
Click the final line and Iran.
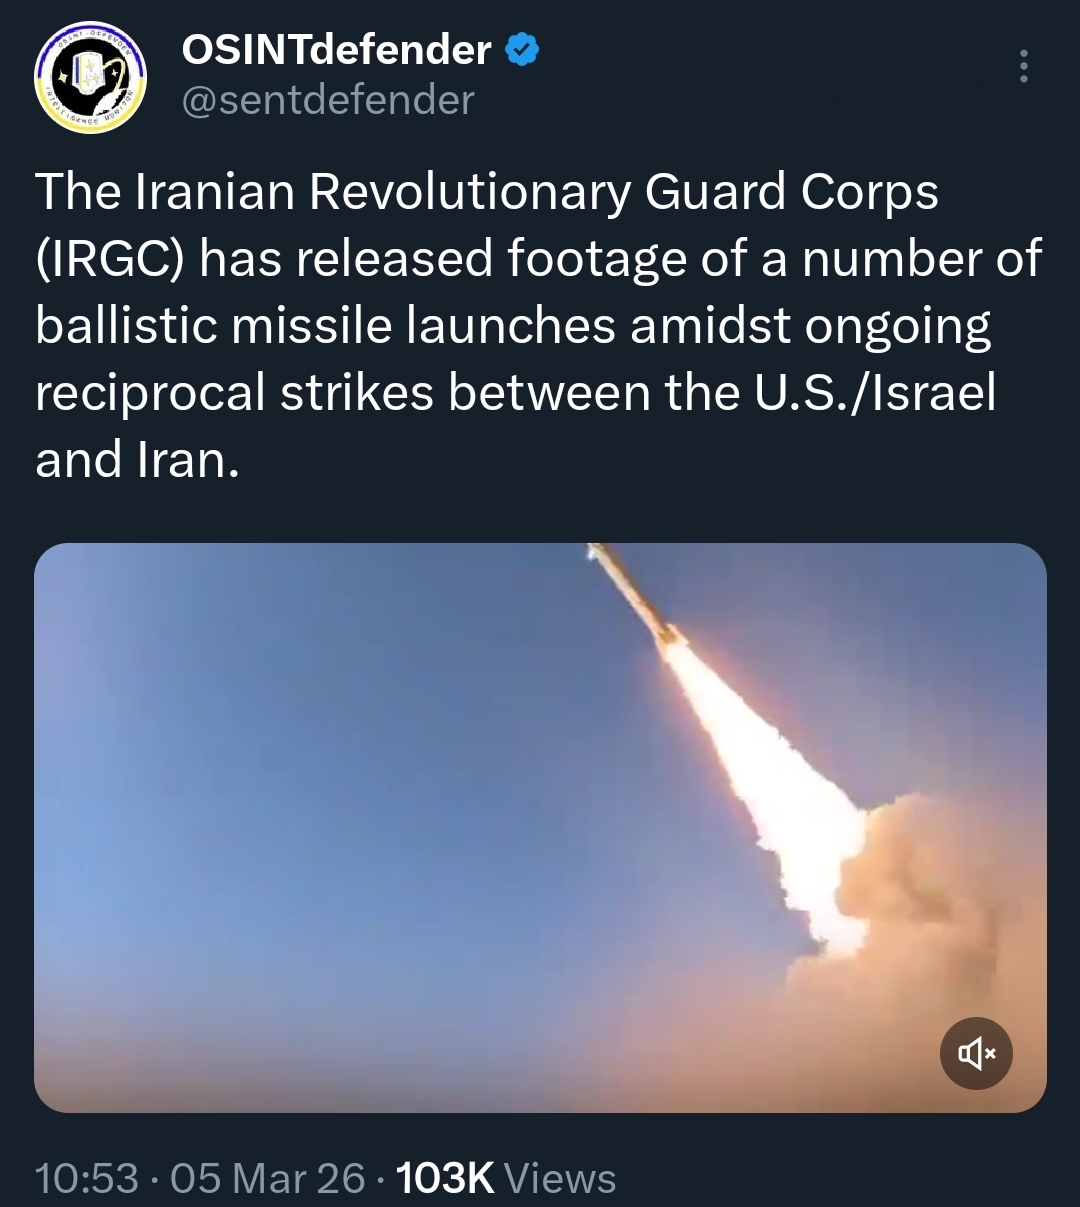pos(138,460)
